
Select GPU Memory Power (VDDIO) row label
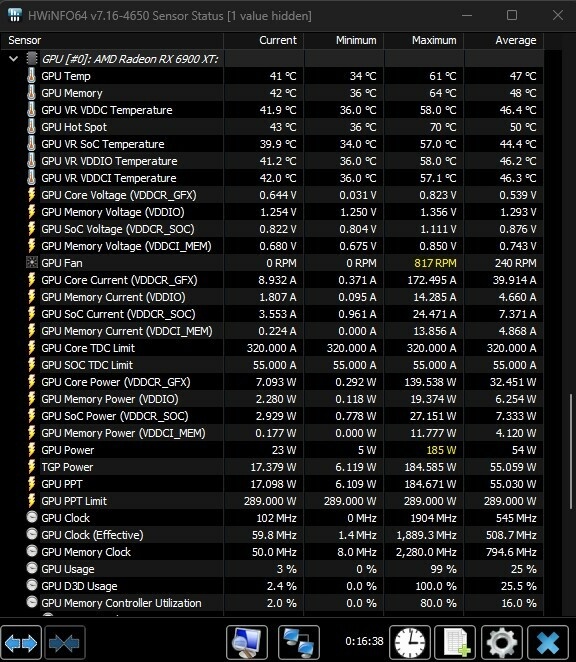coord(110,399)
